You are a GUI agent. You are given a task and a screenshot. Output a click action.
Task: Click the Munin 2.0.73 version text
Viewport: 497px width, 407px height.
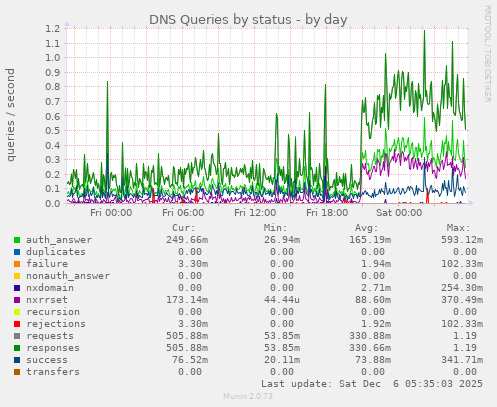(x=248, y=396)
